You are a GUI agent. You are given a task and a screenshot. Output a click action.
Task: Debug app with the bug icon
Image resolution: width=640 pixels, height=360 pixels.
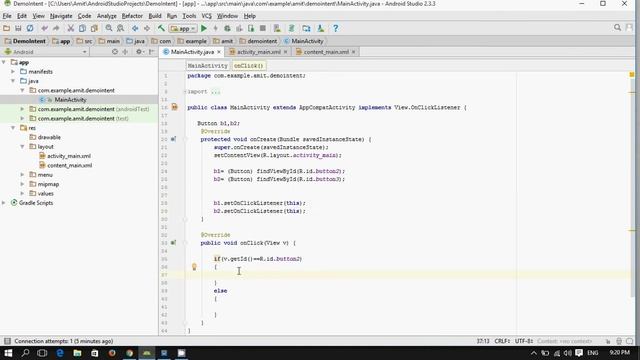point(227,28)
